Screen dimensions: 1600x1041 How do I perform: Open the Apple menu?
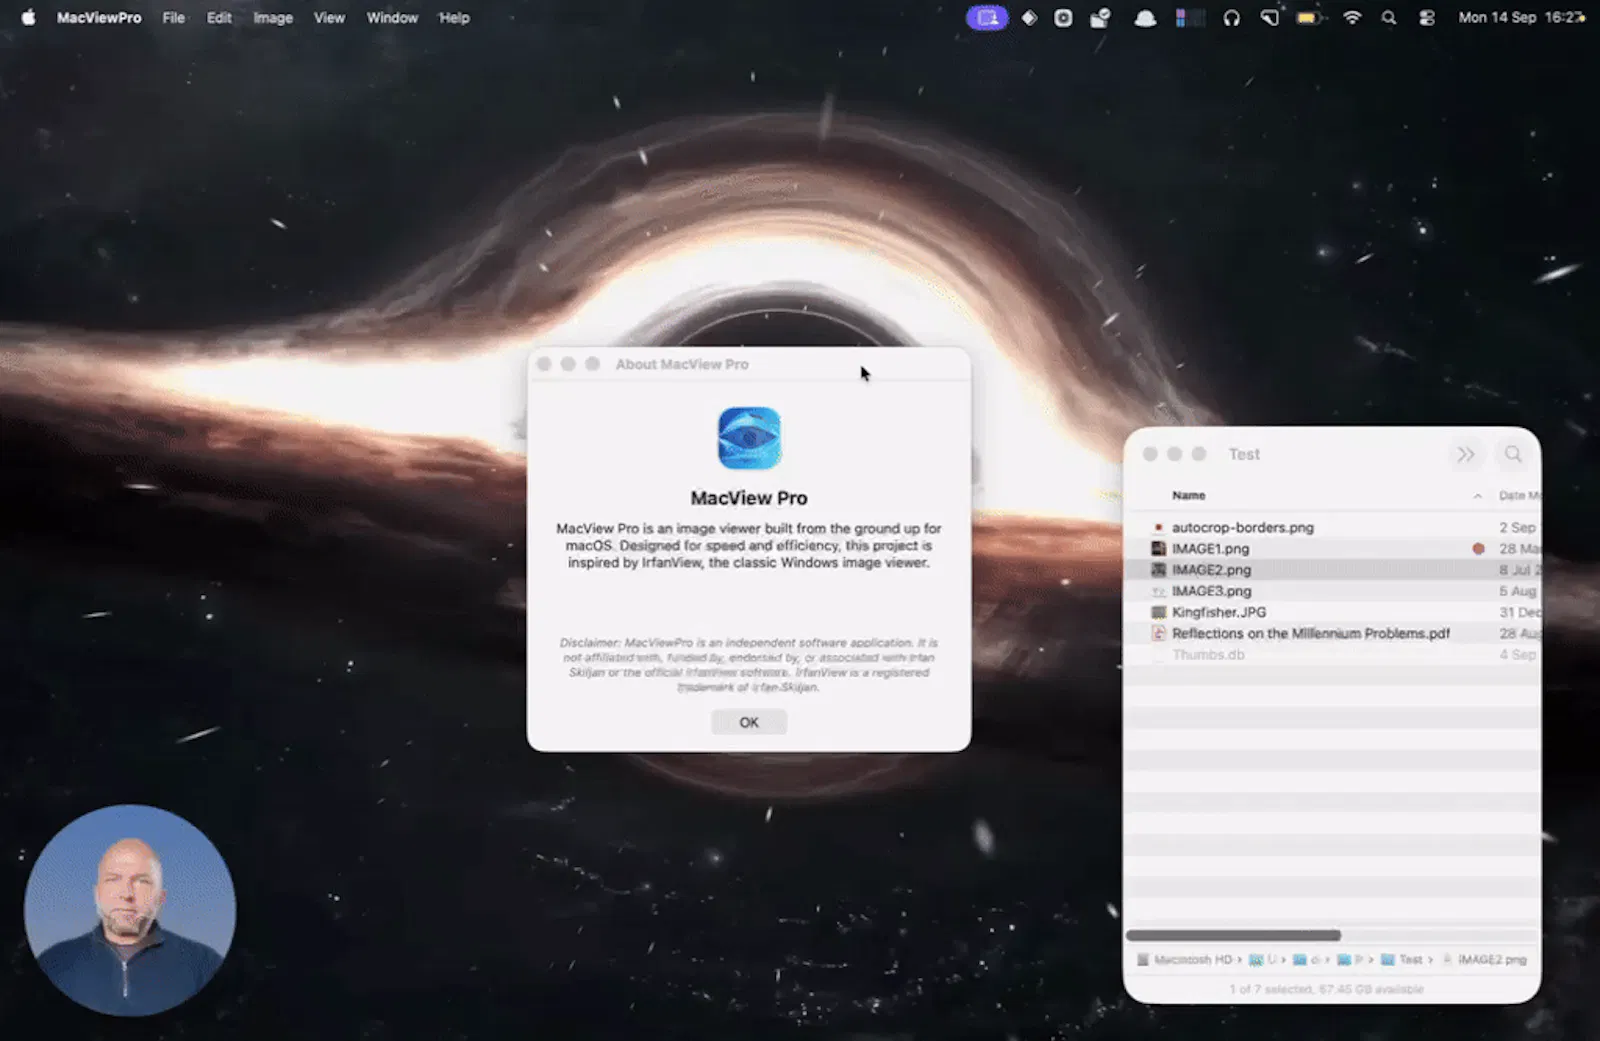coord(28,17)
